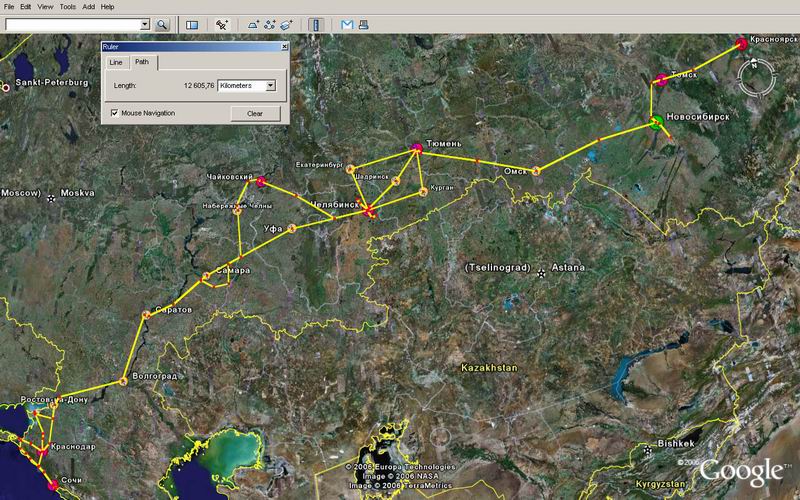Click the green Новосибирск placemark
Screen dimensions: 800x500
tap(655, 125)
